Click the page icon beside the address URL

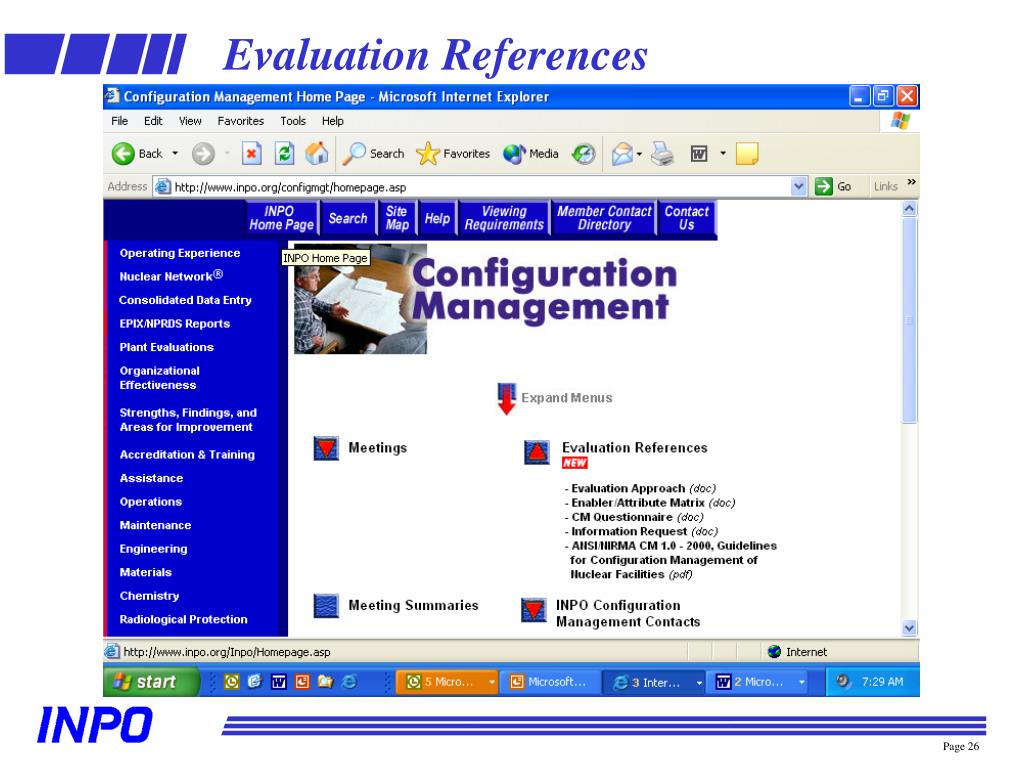163,187
